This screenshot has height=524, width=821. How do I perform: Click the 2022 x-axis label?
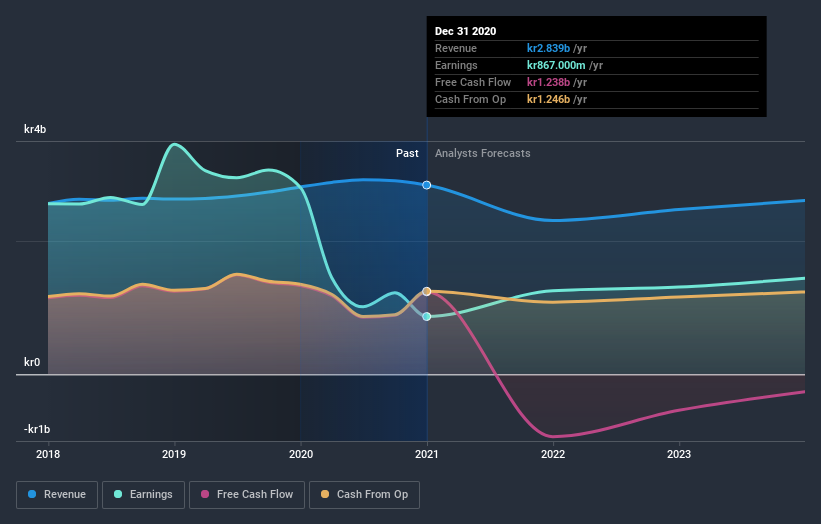tap(553, 454)
